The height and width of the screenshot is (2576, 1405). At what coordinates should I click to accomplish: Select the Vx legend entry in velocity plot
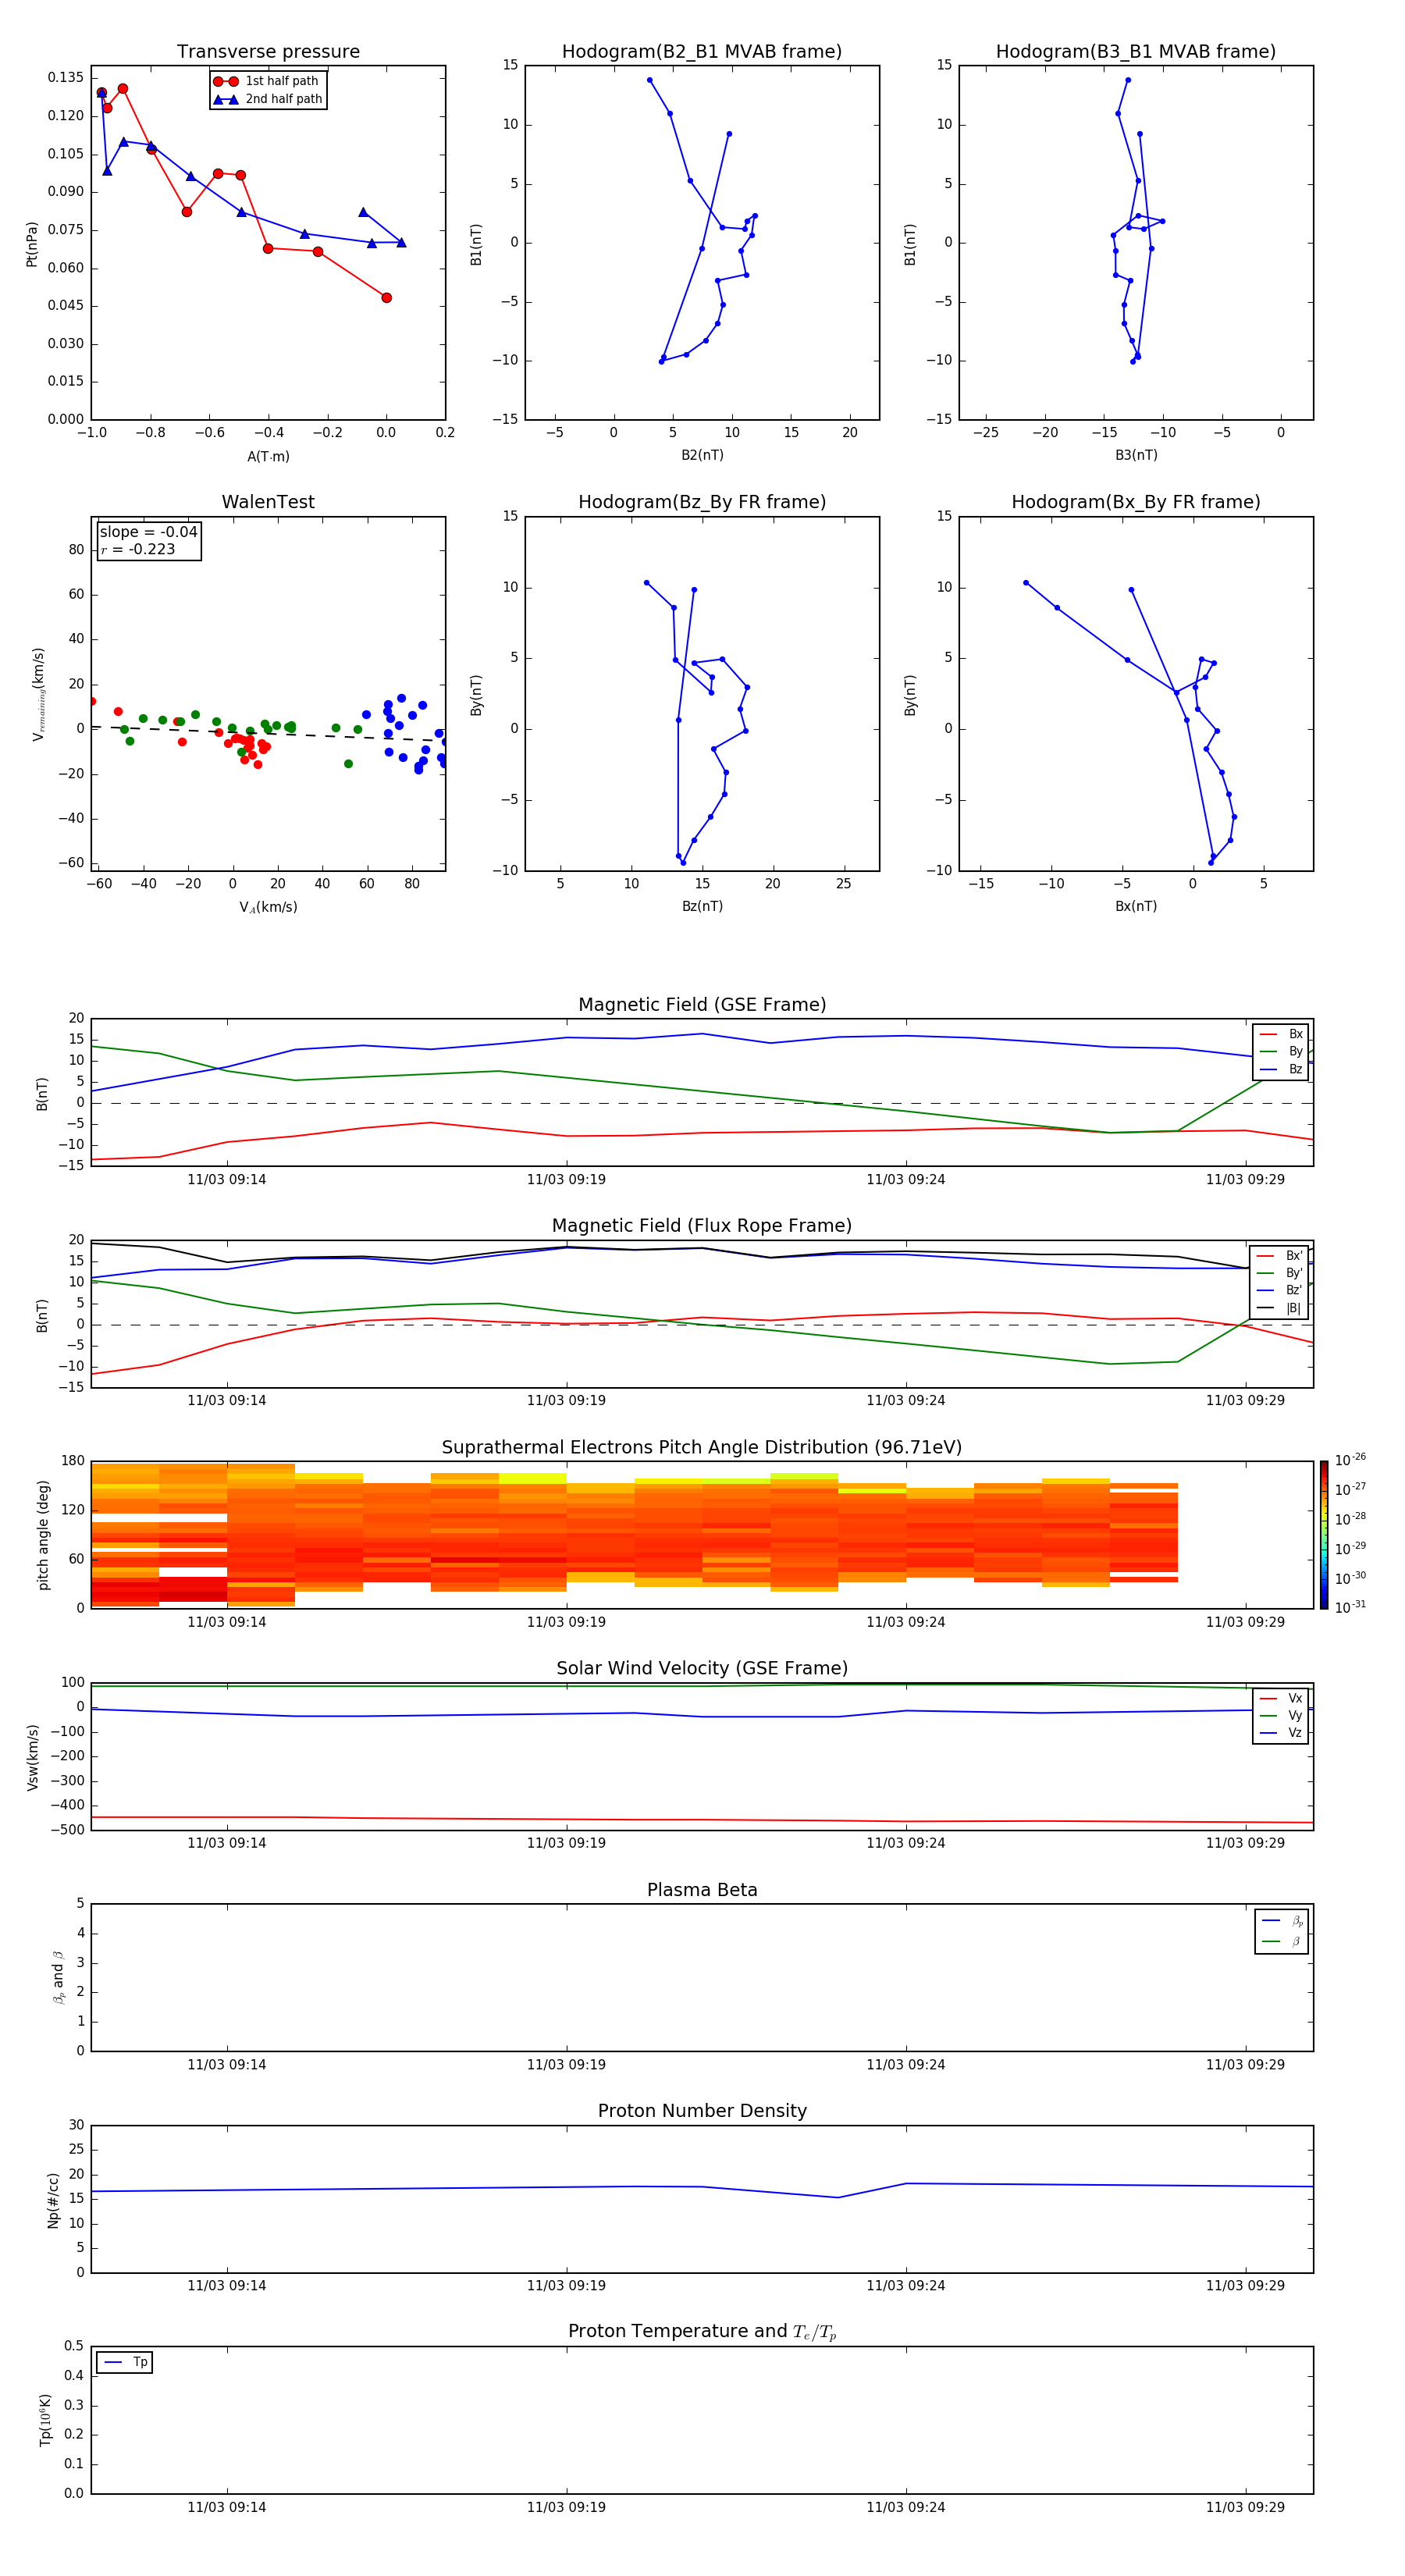click(1281, 1698)
